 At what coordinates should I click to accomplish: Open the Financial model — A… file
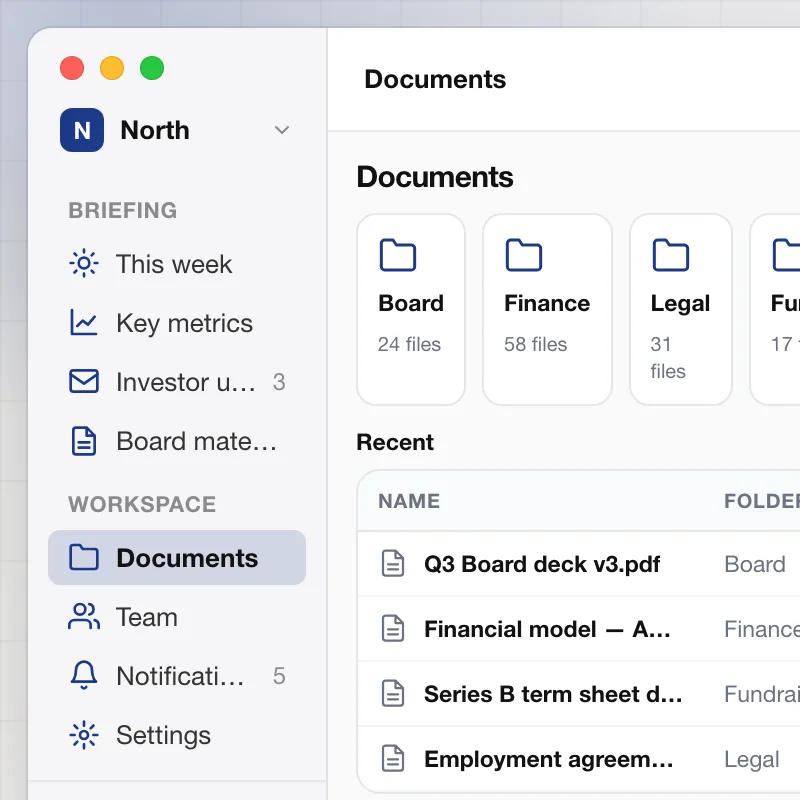coord(547,629)
